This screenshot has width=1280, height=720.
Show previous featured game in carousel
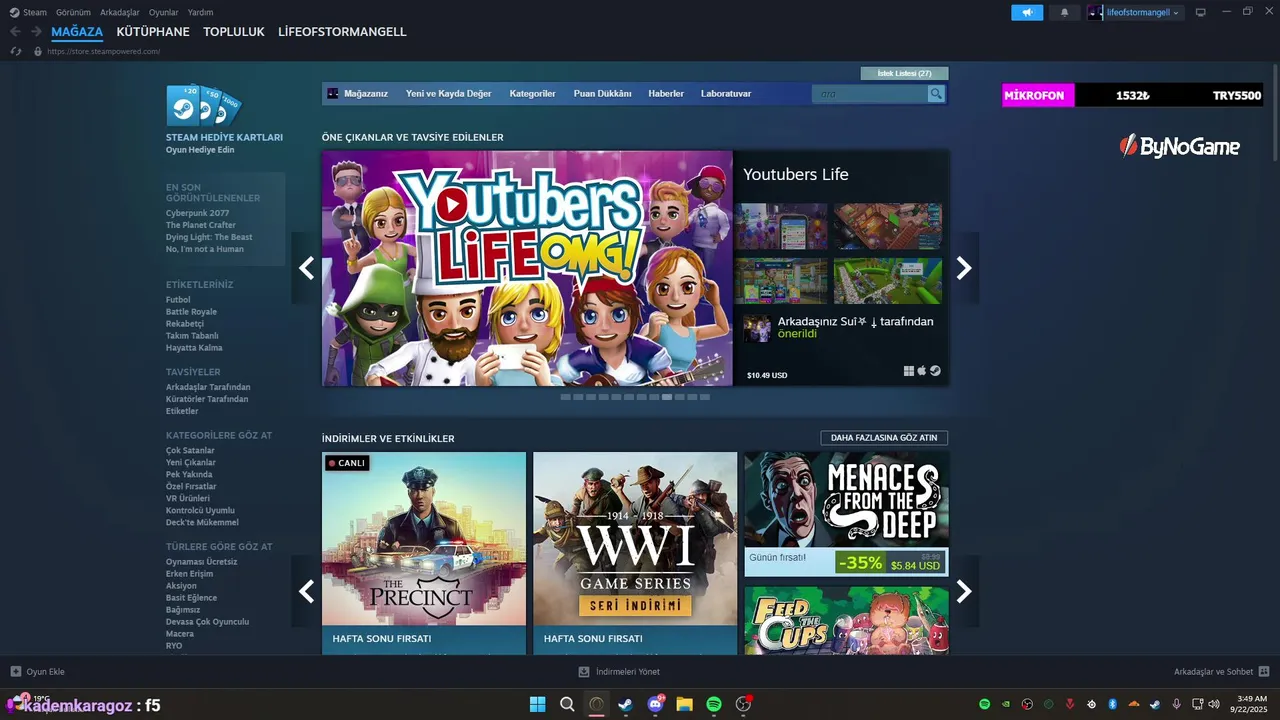(306, 268)
